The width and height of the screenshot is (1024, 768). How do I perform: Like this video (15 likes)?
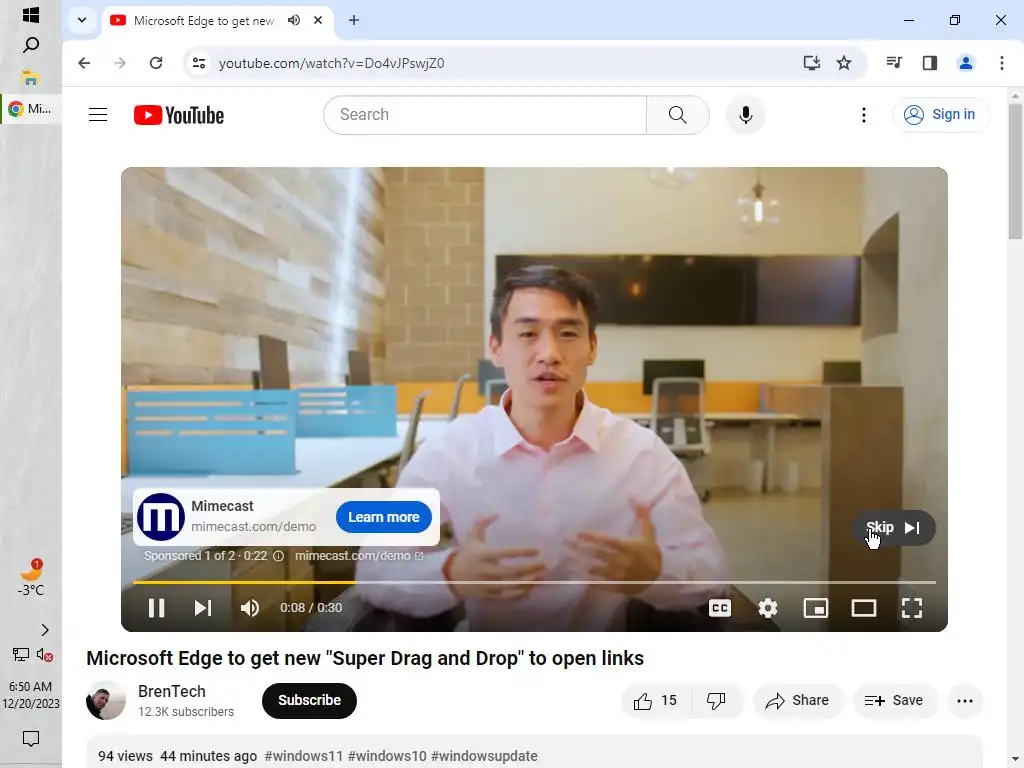coord(656,701)
